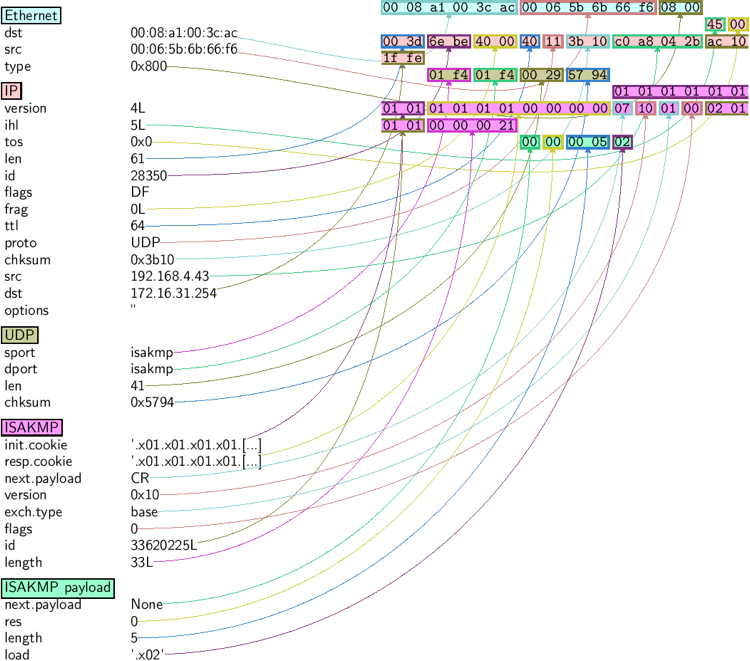Select hex bytes 00 08 a1 00 3c ac

(x=449, y=7)
